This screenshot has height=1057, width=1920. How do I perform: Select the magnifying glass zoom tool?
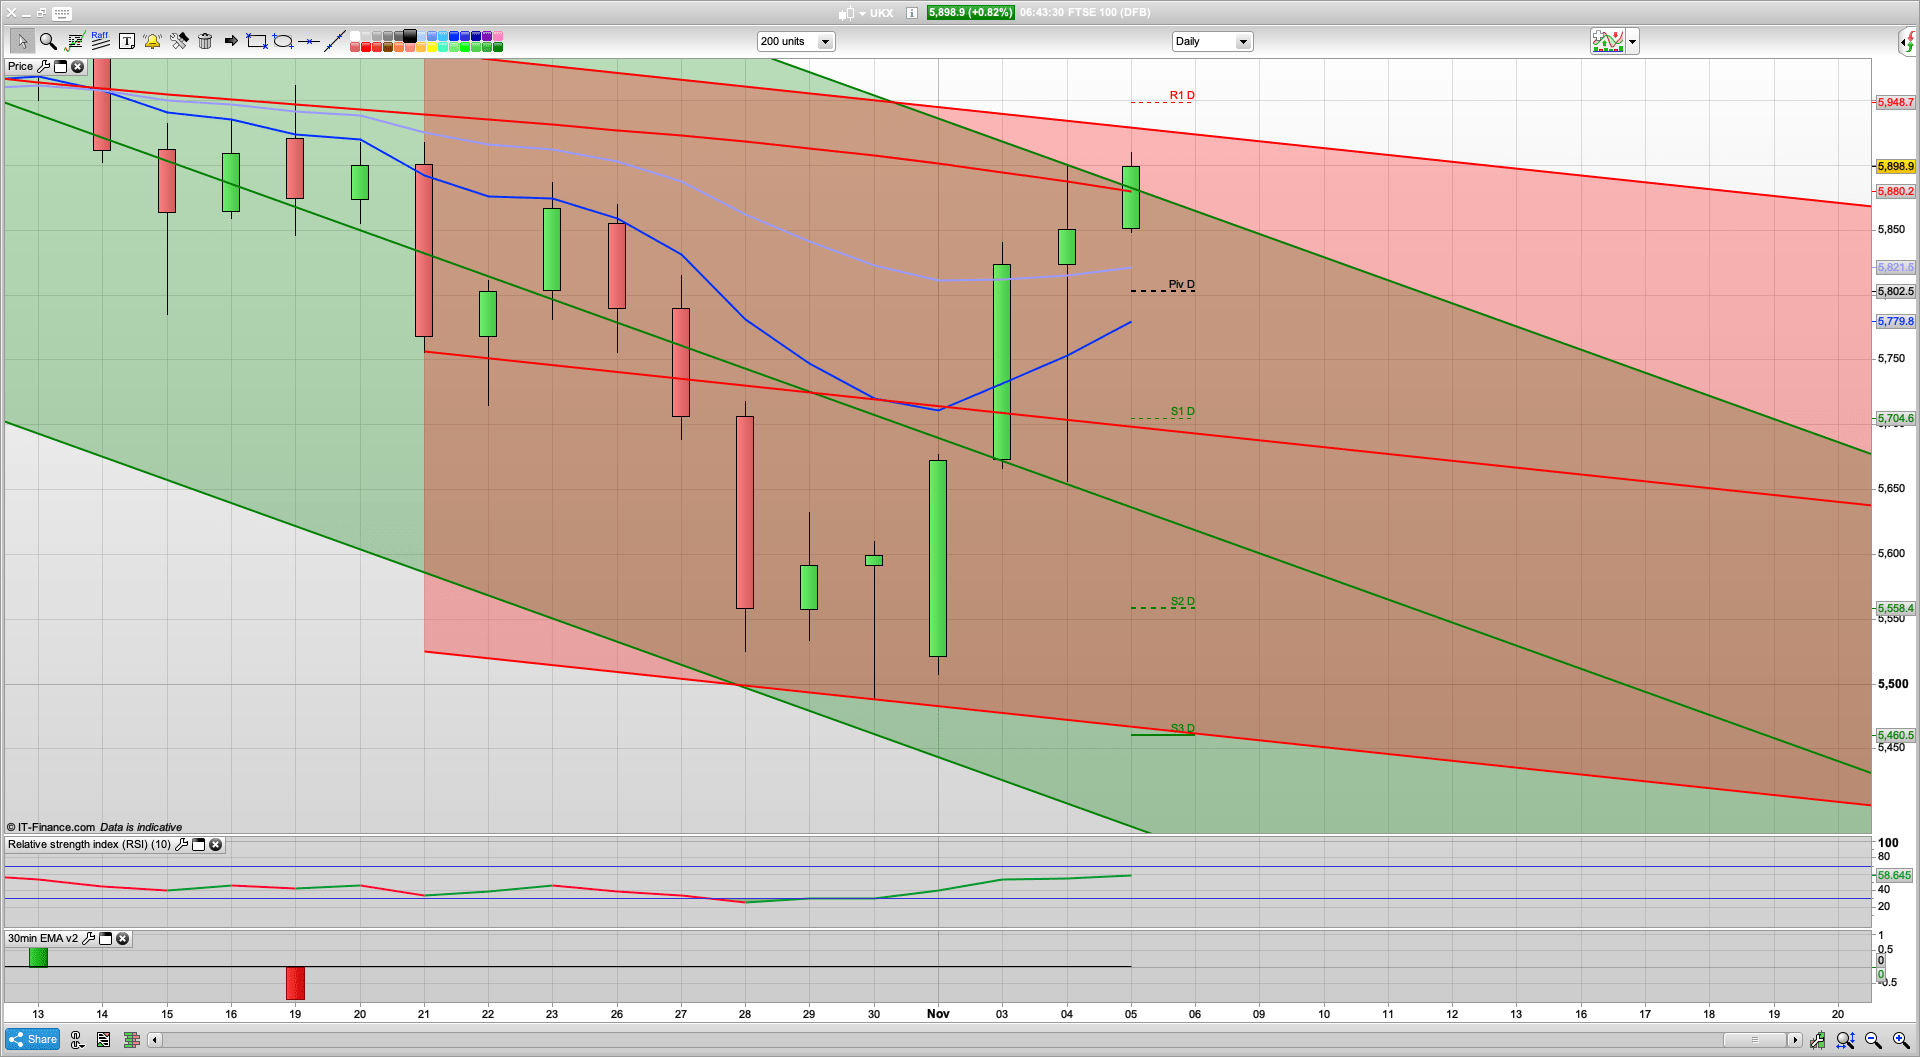pyautogui.click(x=48, y=41)
